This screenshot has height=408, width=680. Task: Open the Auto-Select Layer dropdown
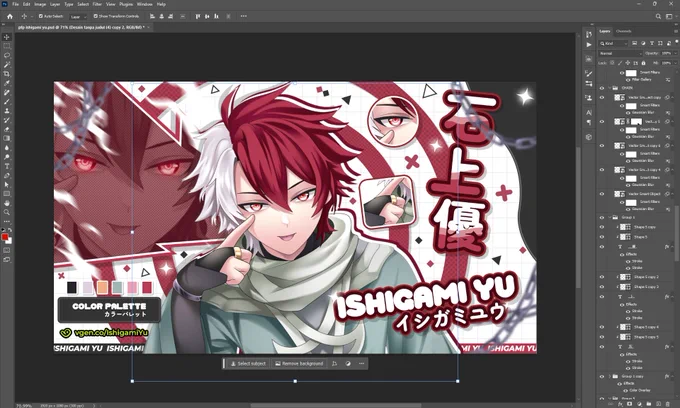click(78, 16)
